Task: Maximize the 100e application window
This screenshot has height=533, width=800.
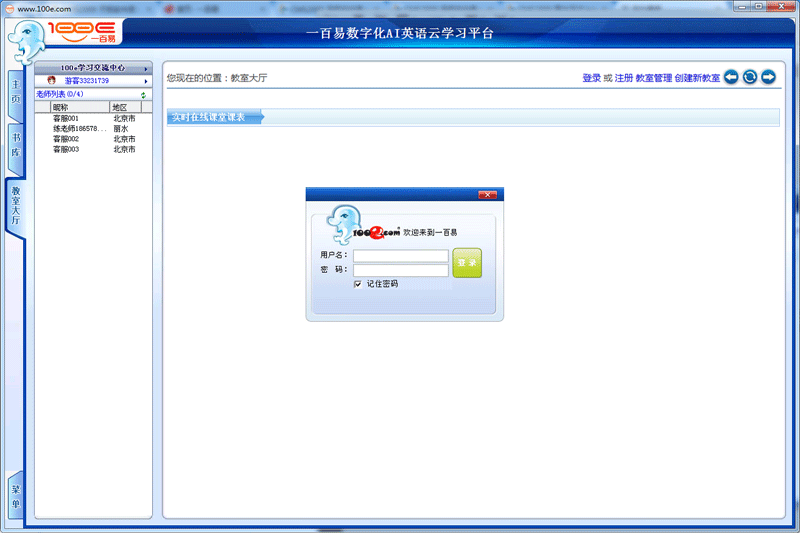Action: [758, 7]
